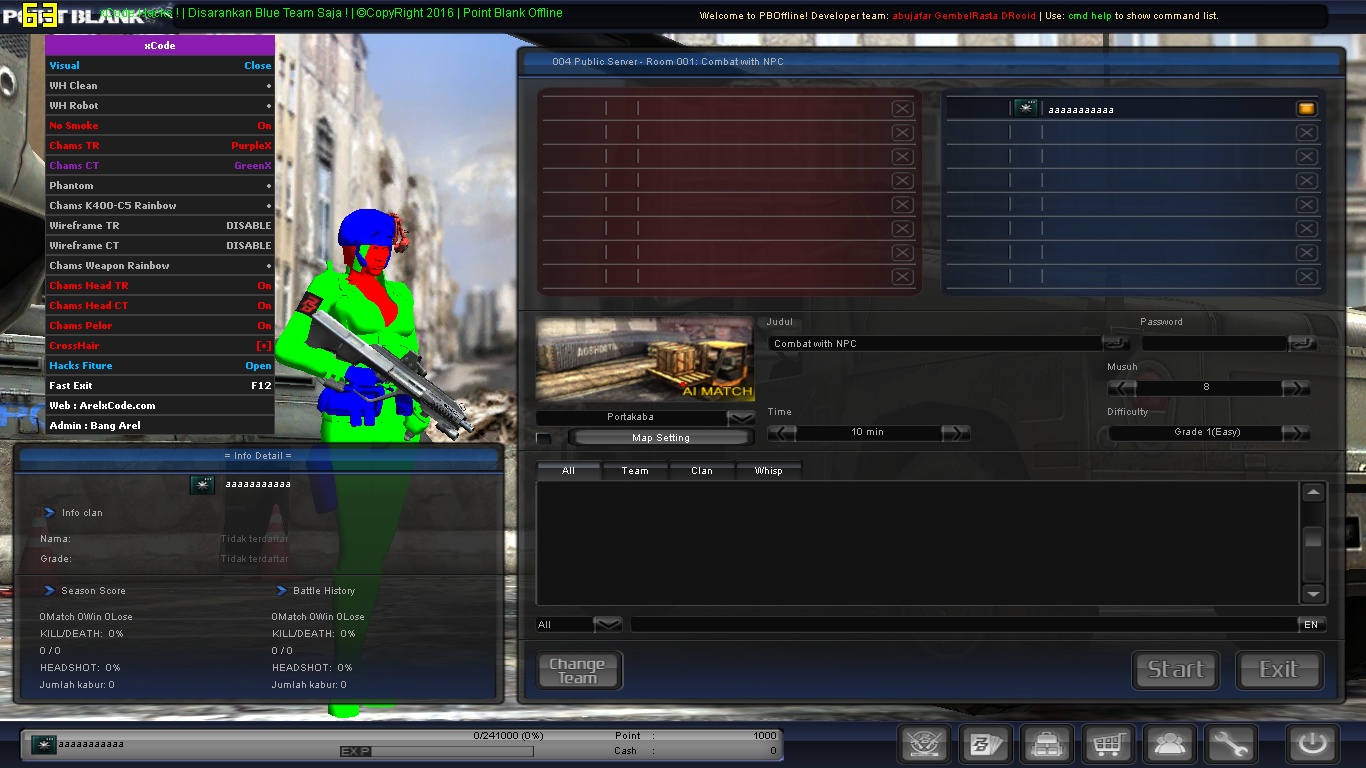Close the first red team slot
The width and height of the screenshot is (1366, 768).
tap(902, 109)
